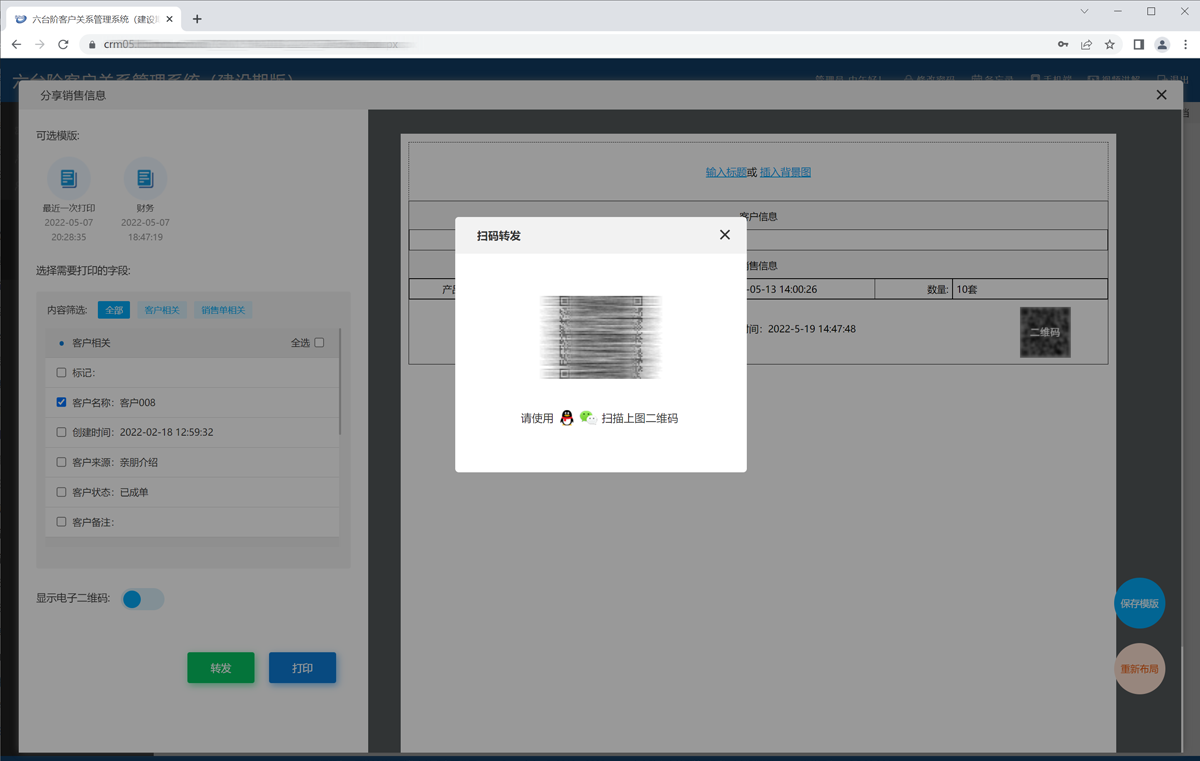The image size is (1200, 761).
Task: Open the browser side panel icon
Action: (x=1138, y=45)
